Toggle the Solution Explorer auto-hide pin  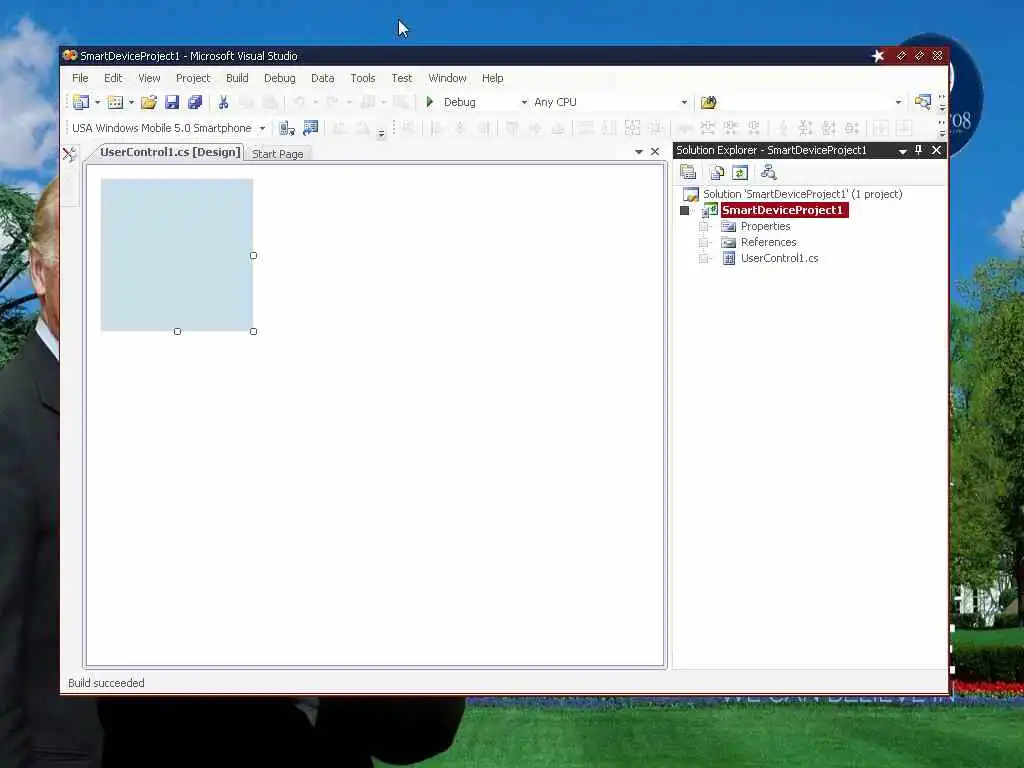click(x=919, y=150)
